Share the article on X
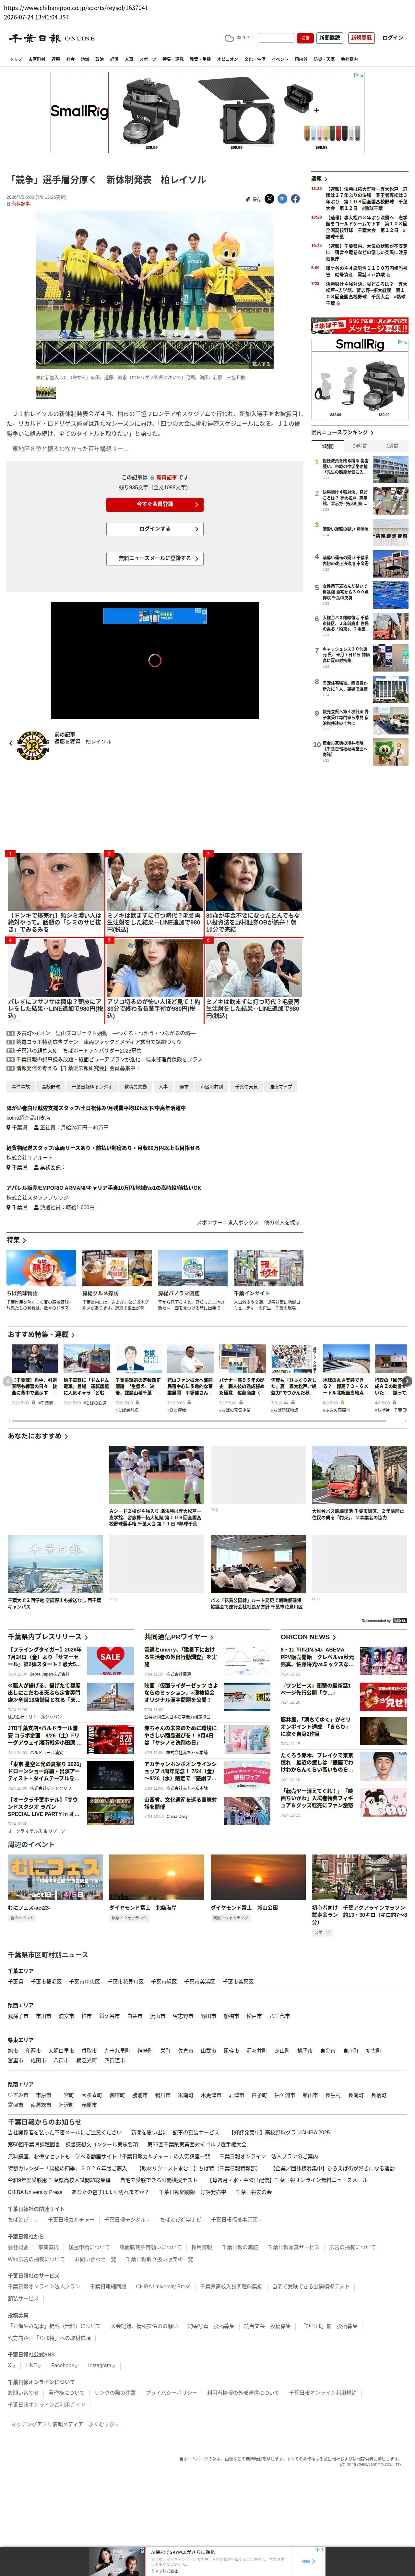Screen dimensions: 415x2576 269,199
